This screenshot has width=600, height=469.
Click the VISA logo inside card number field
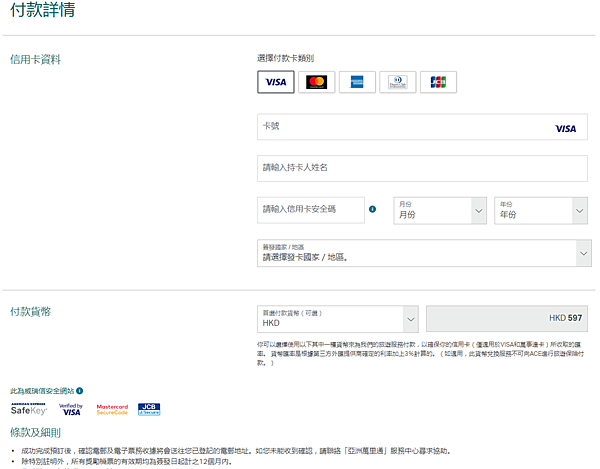click(566, 129)
